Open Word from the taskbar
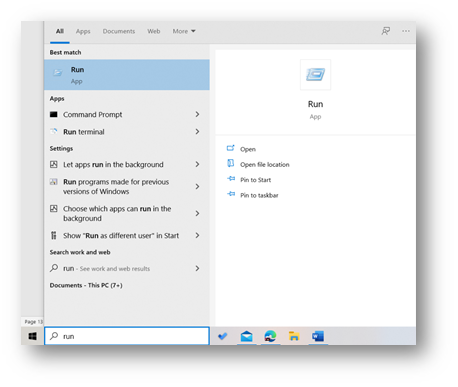This screenshot has height=387, width=458. [318, 336]
